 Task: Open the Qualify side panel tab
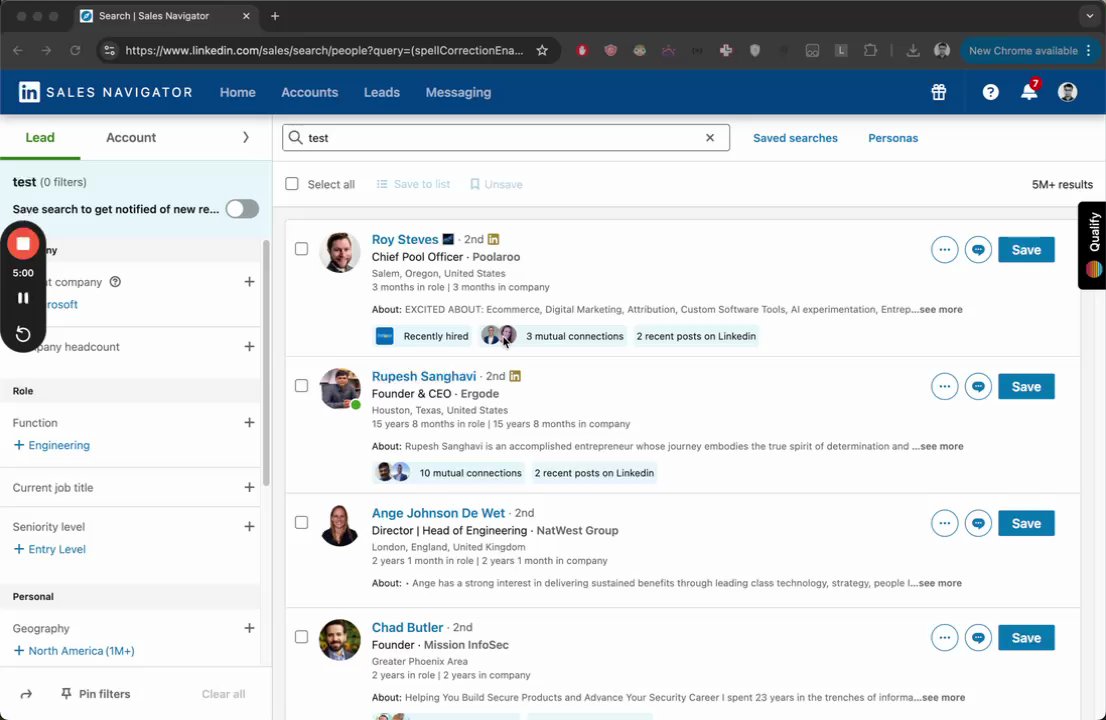(1093, 245)
